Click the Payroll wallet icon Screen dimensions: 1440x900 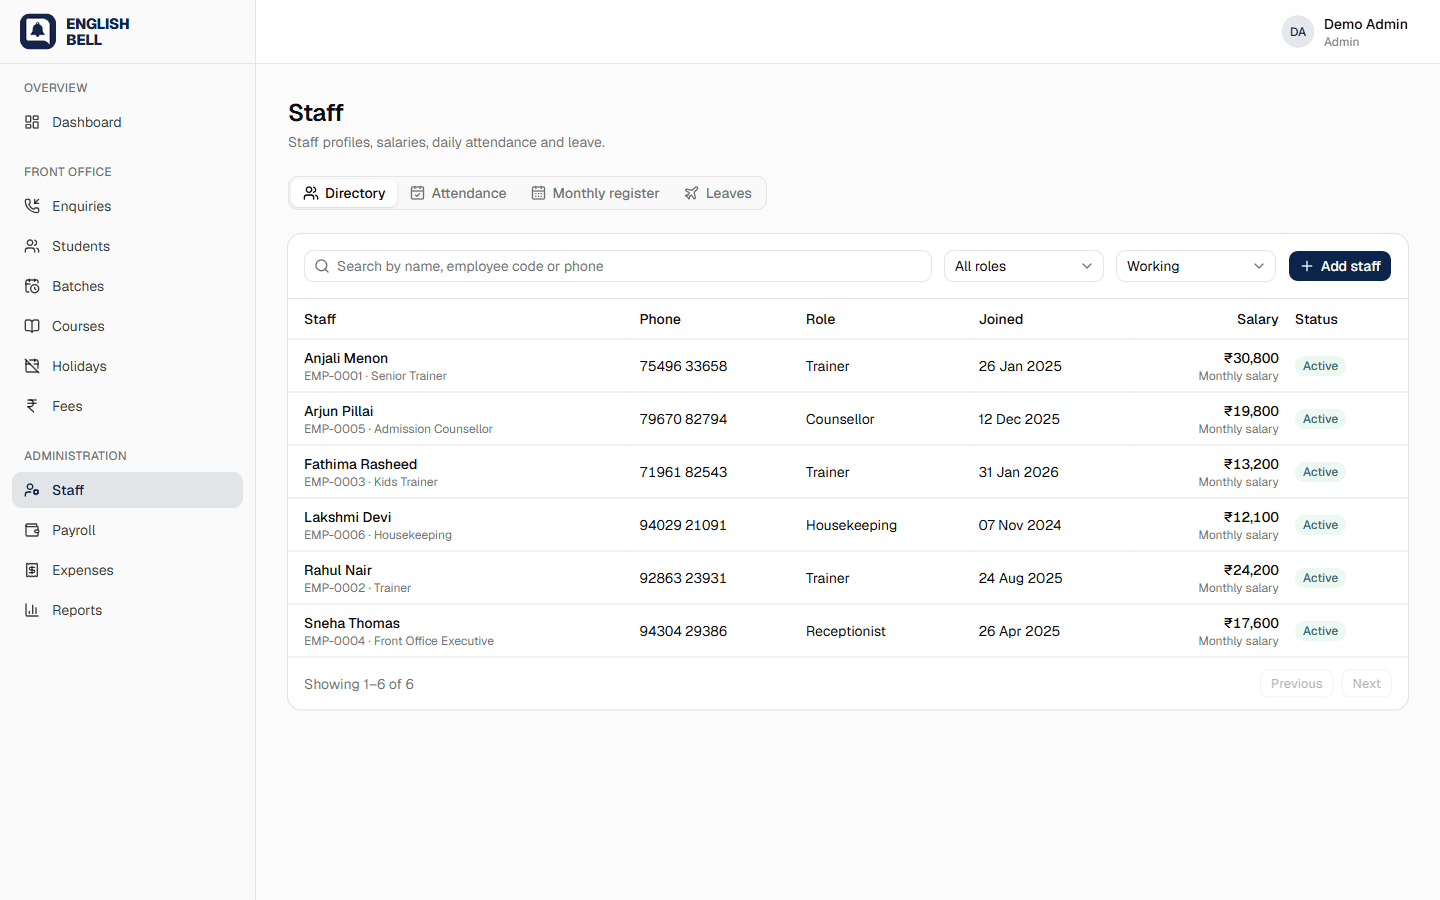point(32,530)
